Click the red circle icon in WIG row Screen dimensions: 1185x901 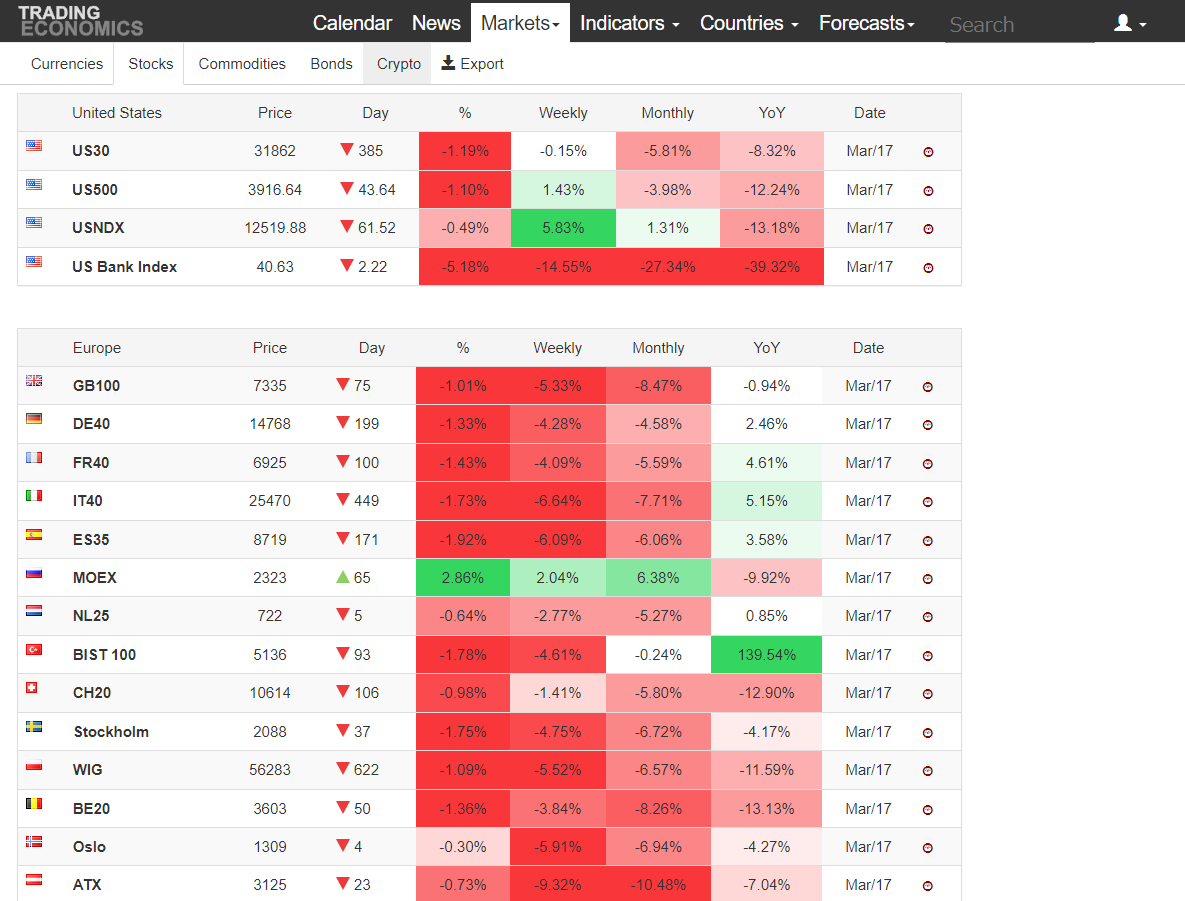click(927, 771)
